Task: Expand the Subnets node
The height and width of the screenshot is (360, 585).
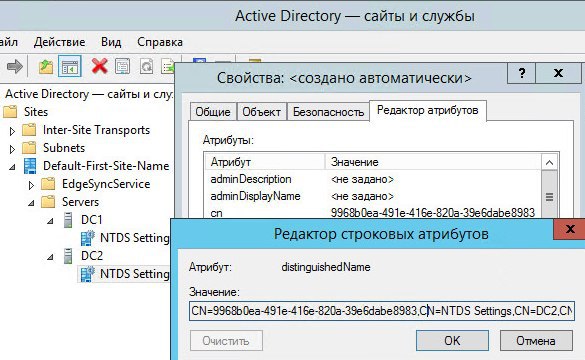Action: [12, 149]
